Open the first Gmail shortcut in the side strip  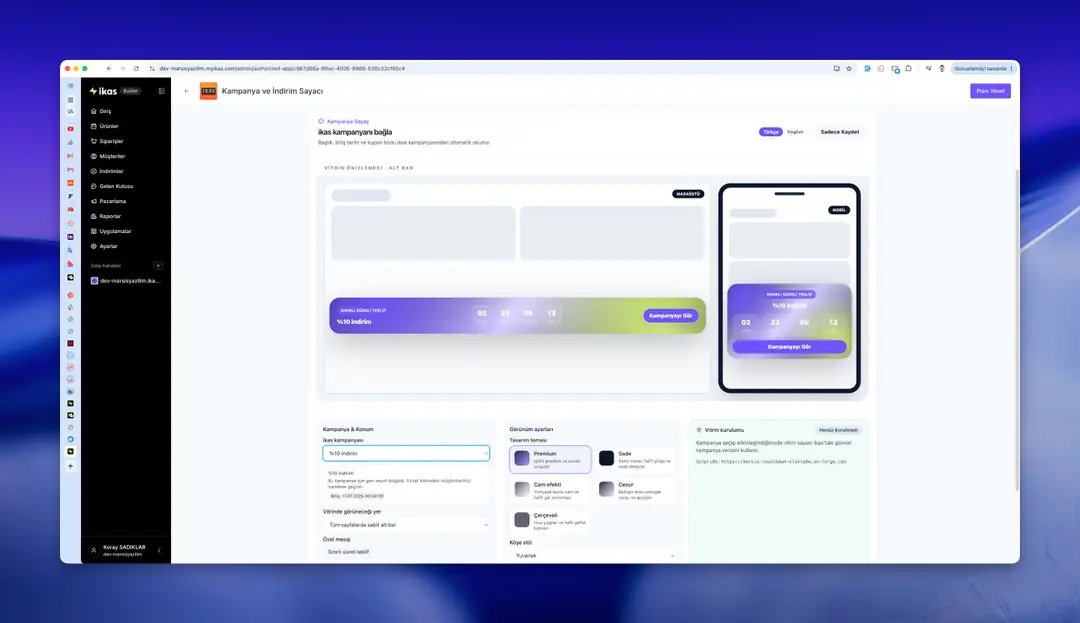(70, 156)
